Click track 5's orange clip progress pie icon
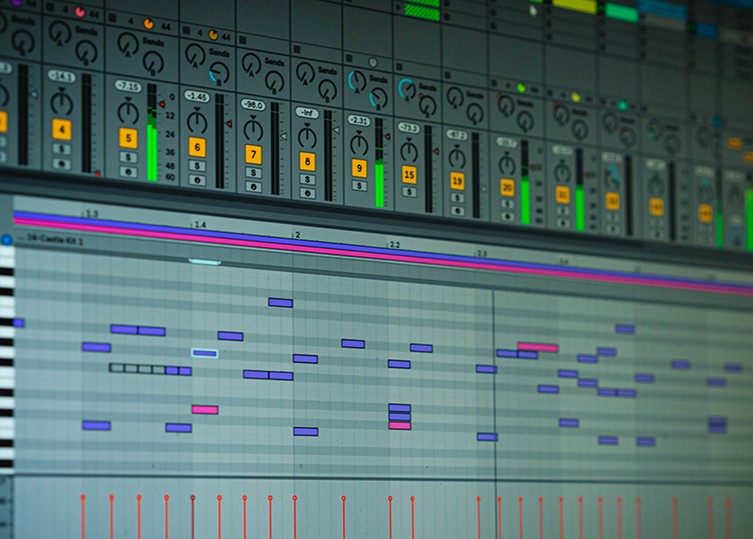The height and width of the screenshot is (539, 753). (x=149, y=24)
